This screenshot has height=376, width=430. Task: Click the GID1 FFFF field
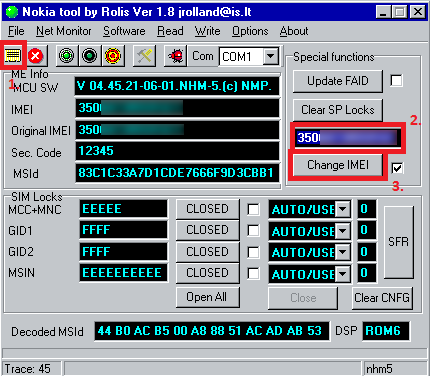(x=123, y=230)
